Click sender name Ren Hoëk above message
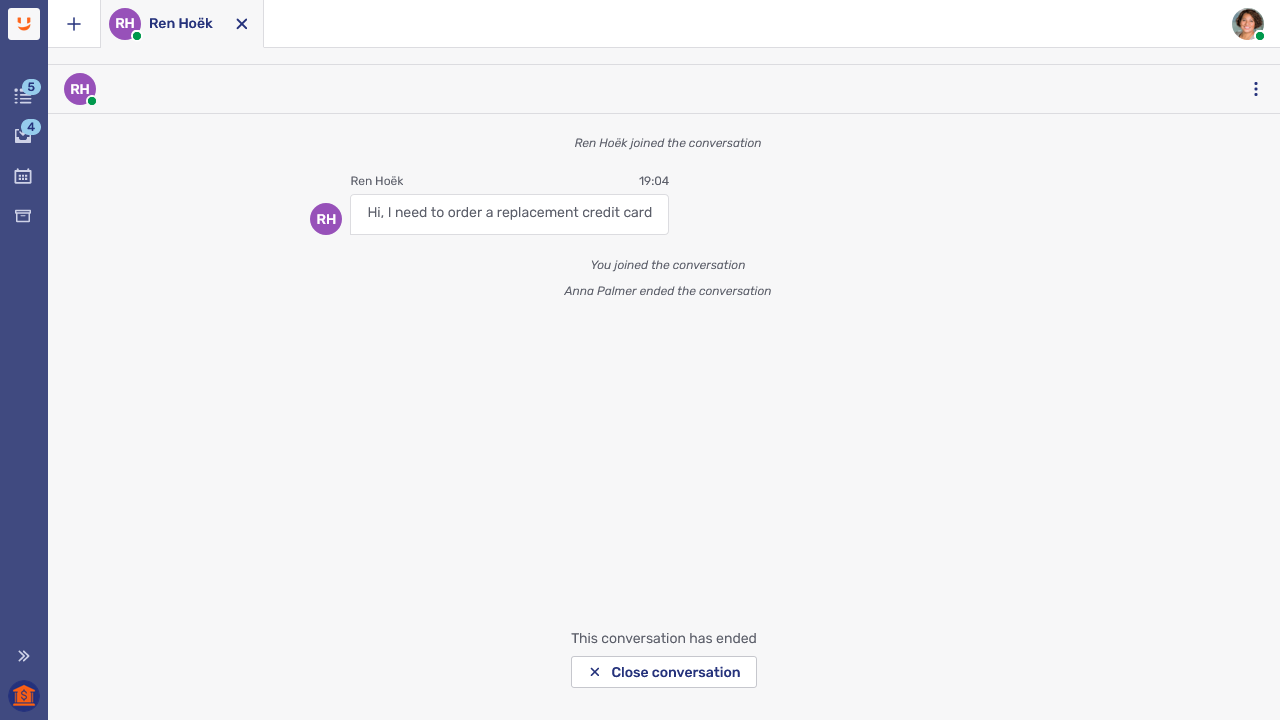The image size is (1280, 720). (377, 181)
